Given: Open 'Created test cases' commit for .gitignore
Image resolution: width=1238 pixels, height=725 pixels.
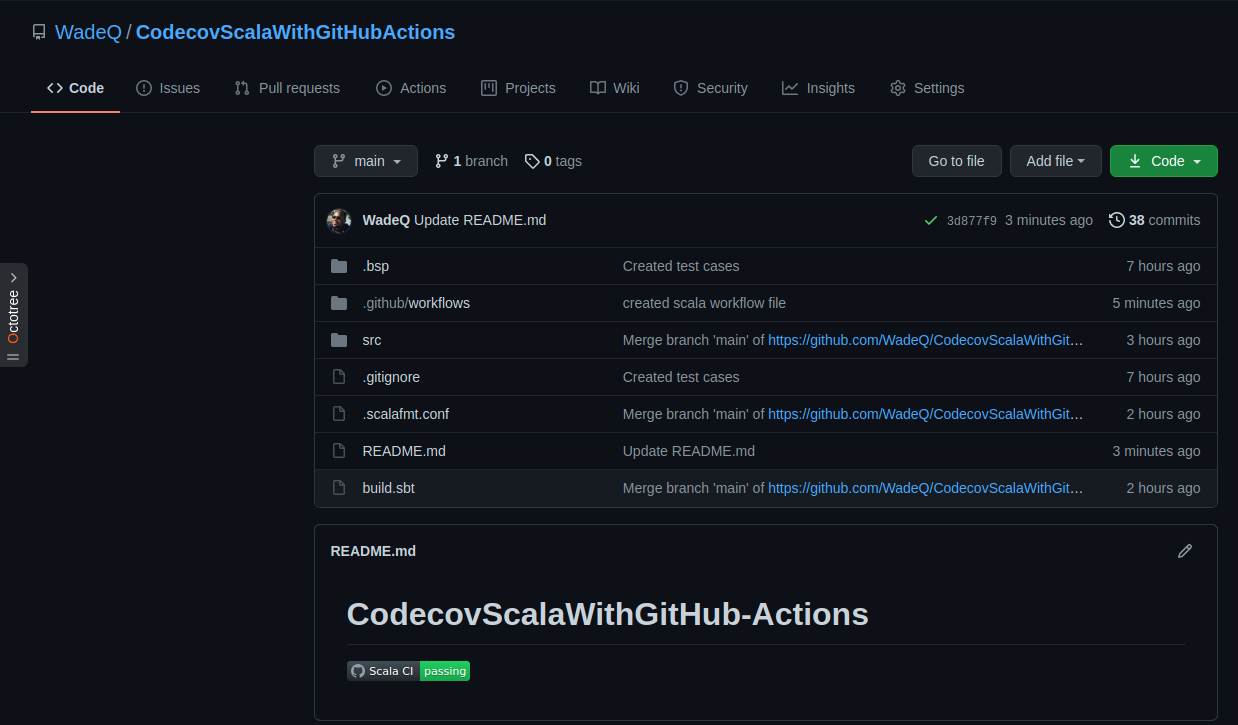Looking at the screenshot, I should coord(681,377).
